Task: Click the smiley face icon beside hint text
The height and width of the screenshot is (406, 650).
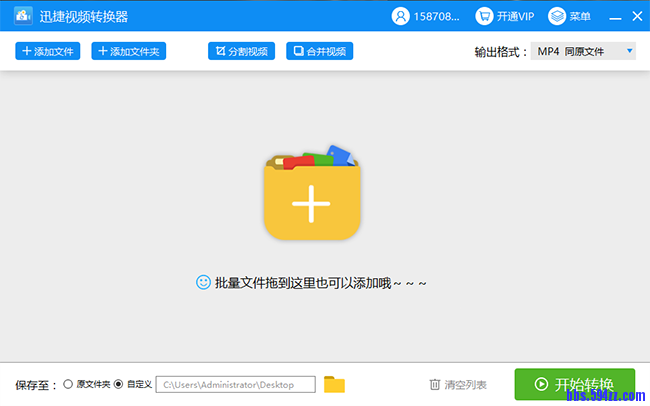Action: [x=203, y=283]
